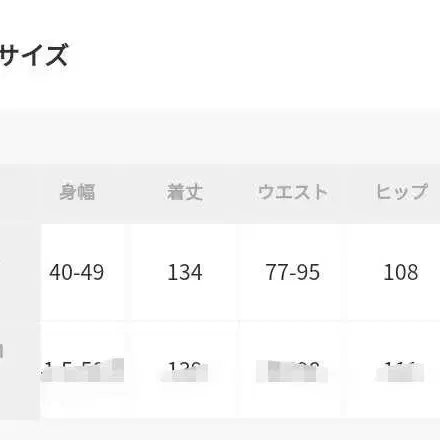Click the gray size label cell beside 40-49
This screenshot has height=440, width=440.
[x=20, y=272]
